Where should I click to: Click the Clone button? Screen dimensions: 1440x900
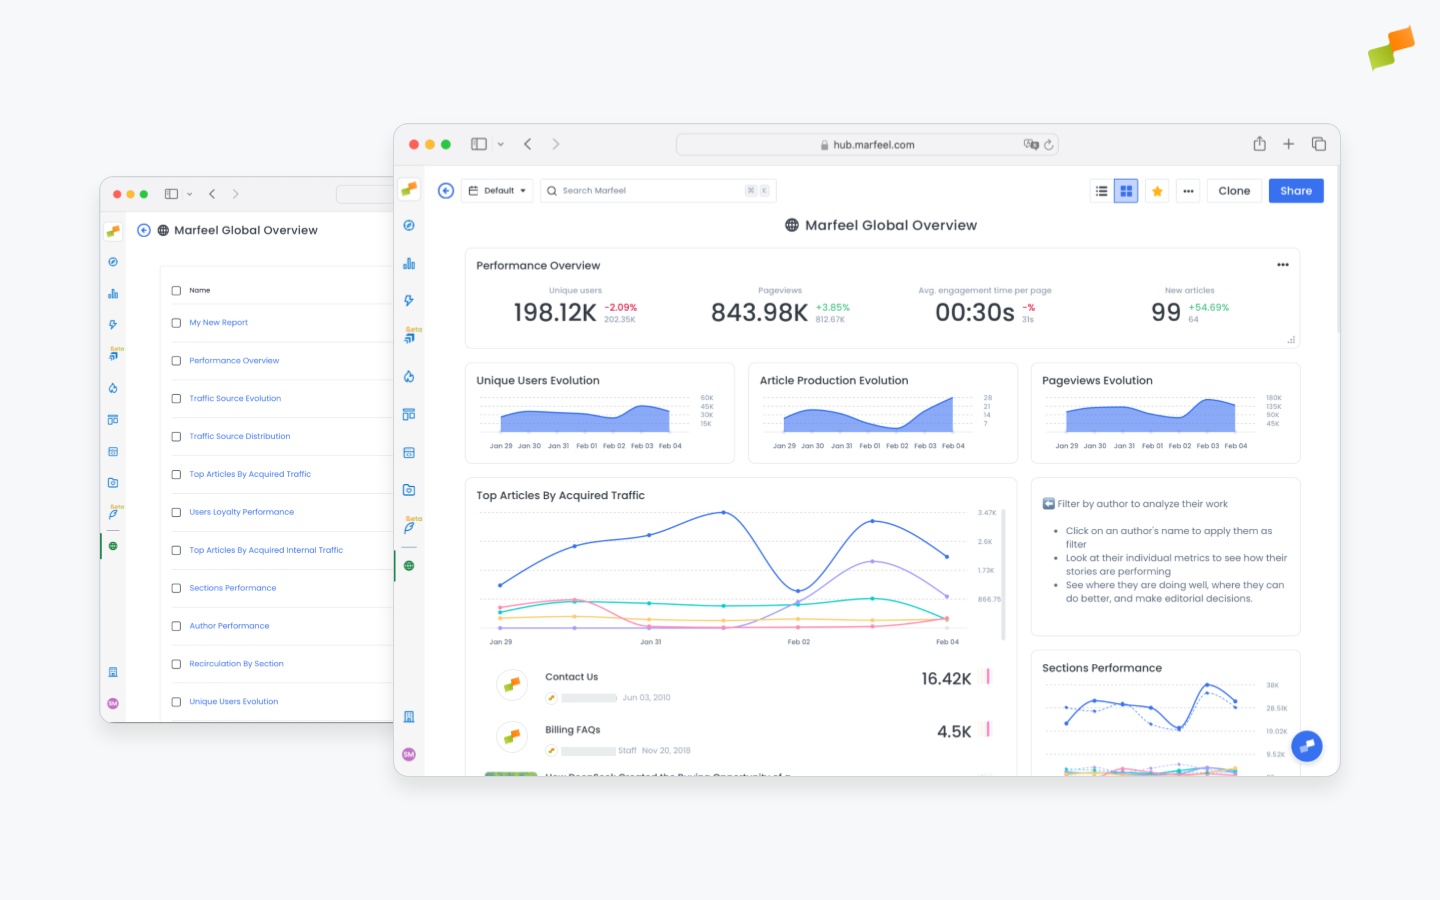click(x=1234, y=191)
